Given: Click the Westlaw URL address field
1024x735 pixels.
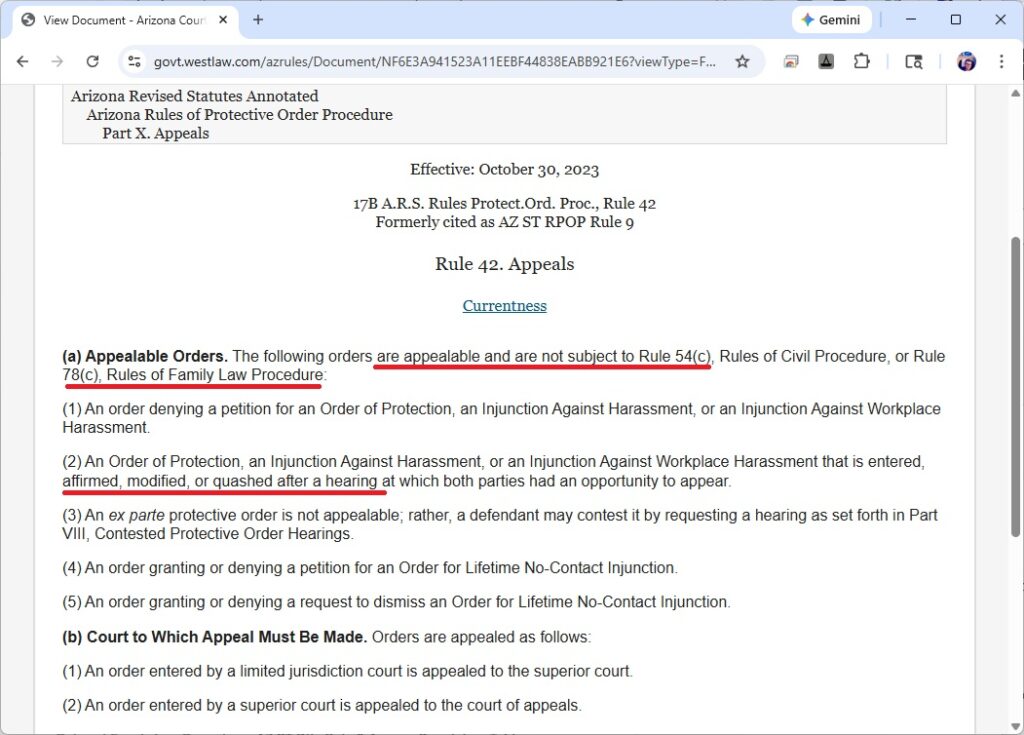Looking at the screenshot, I should click(435, 62).
